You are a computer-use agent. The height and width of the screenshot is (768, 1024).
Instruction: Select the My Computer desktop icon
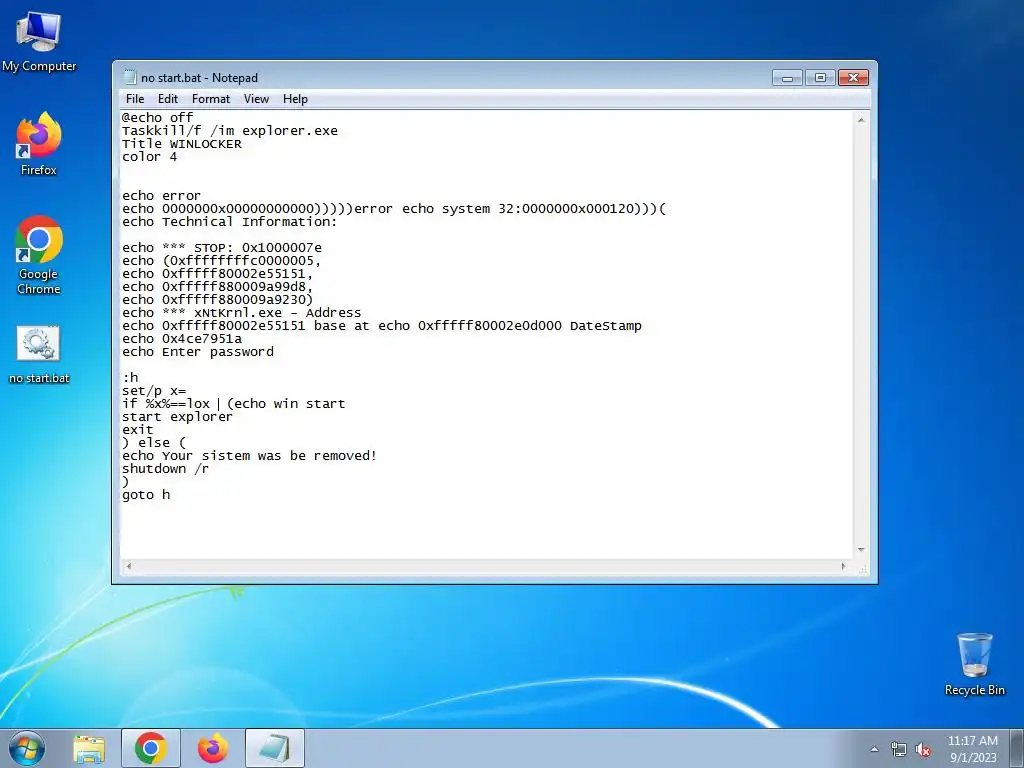tap(39, 42)
